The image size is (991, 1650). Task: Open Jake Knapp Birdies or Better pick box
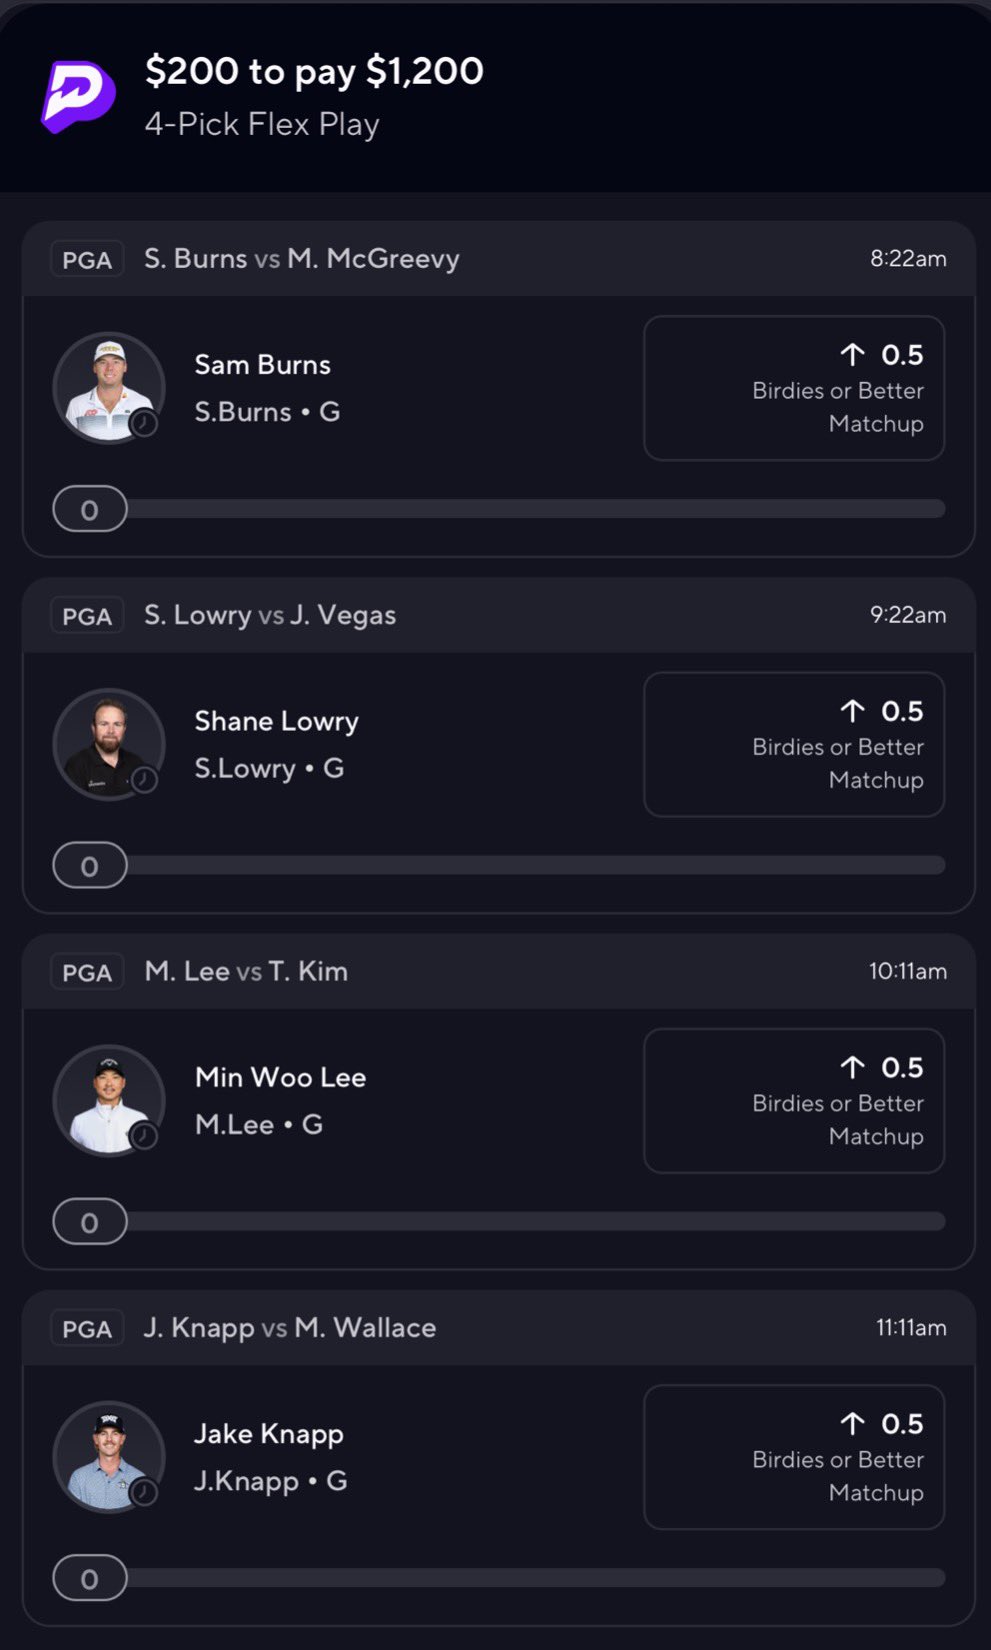pos(794,1456)
